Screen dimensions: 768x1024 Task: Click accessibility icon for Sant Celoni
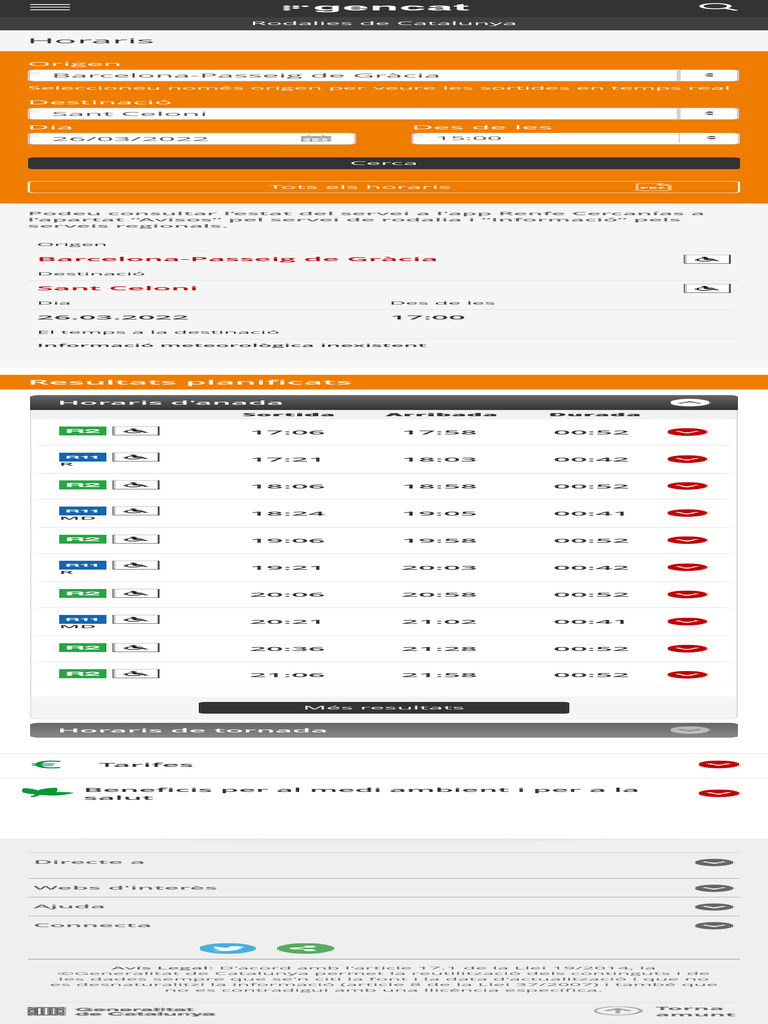pos(707,288)
